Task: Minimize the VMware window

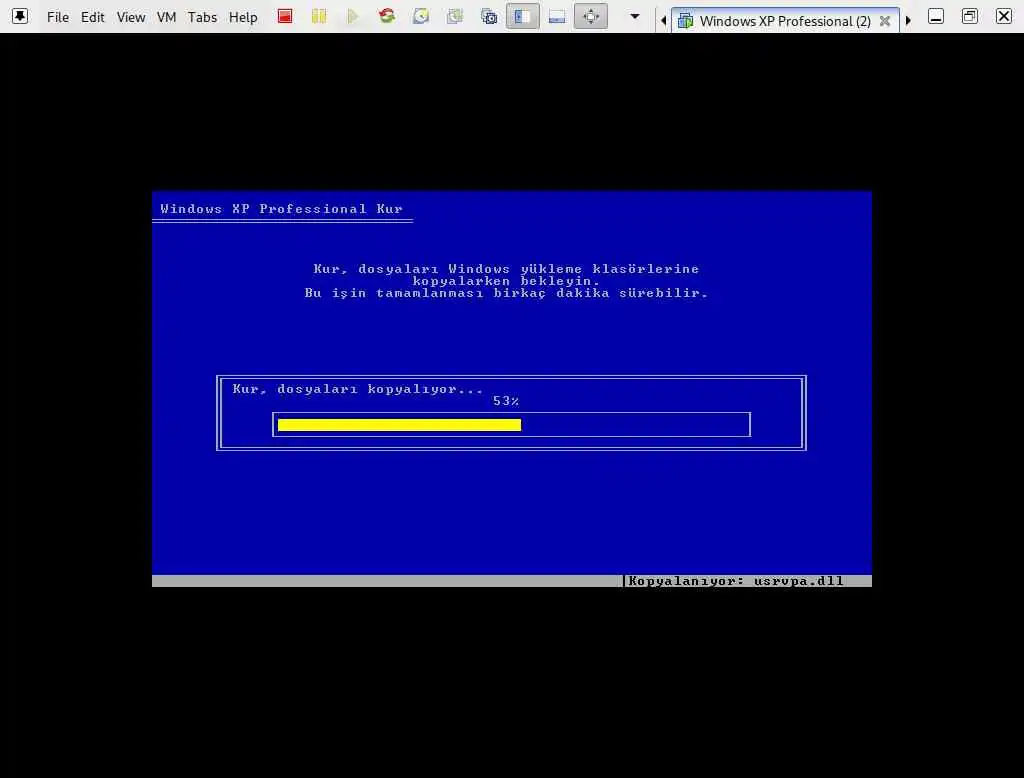Action: [936, 16]
